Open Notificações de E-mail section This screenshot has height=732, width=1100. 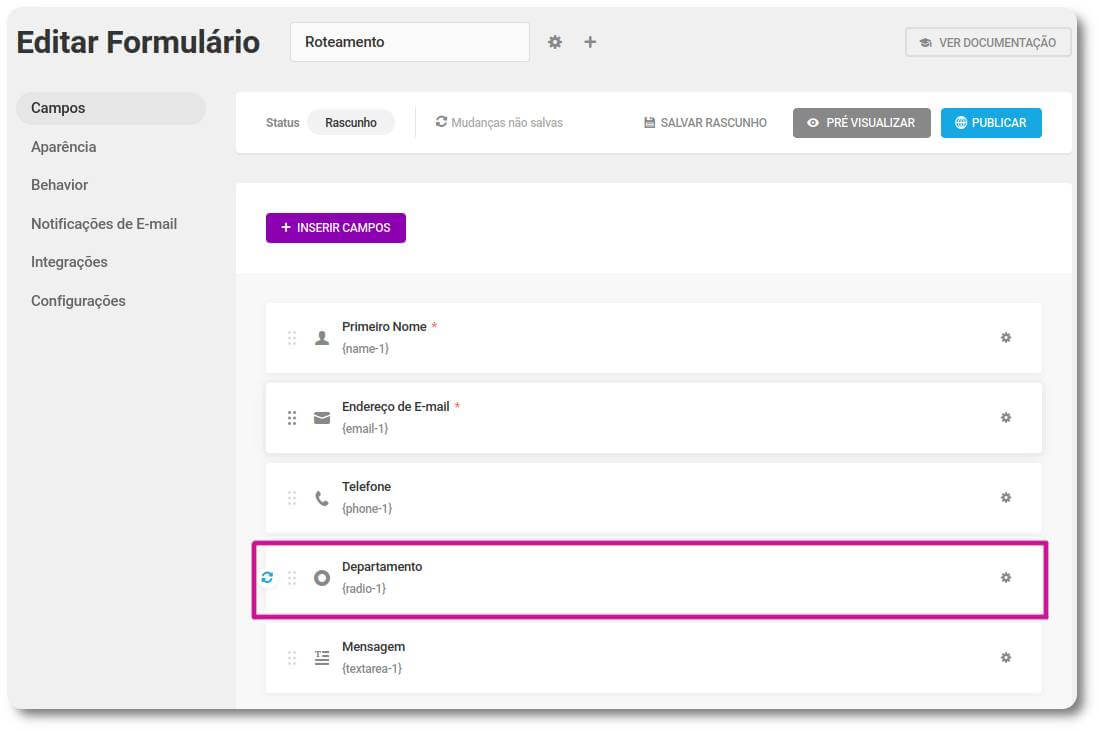click(104, 224)
